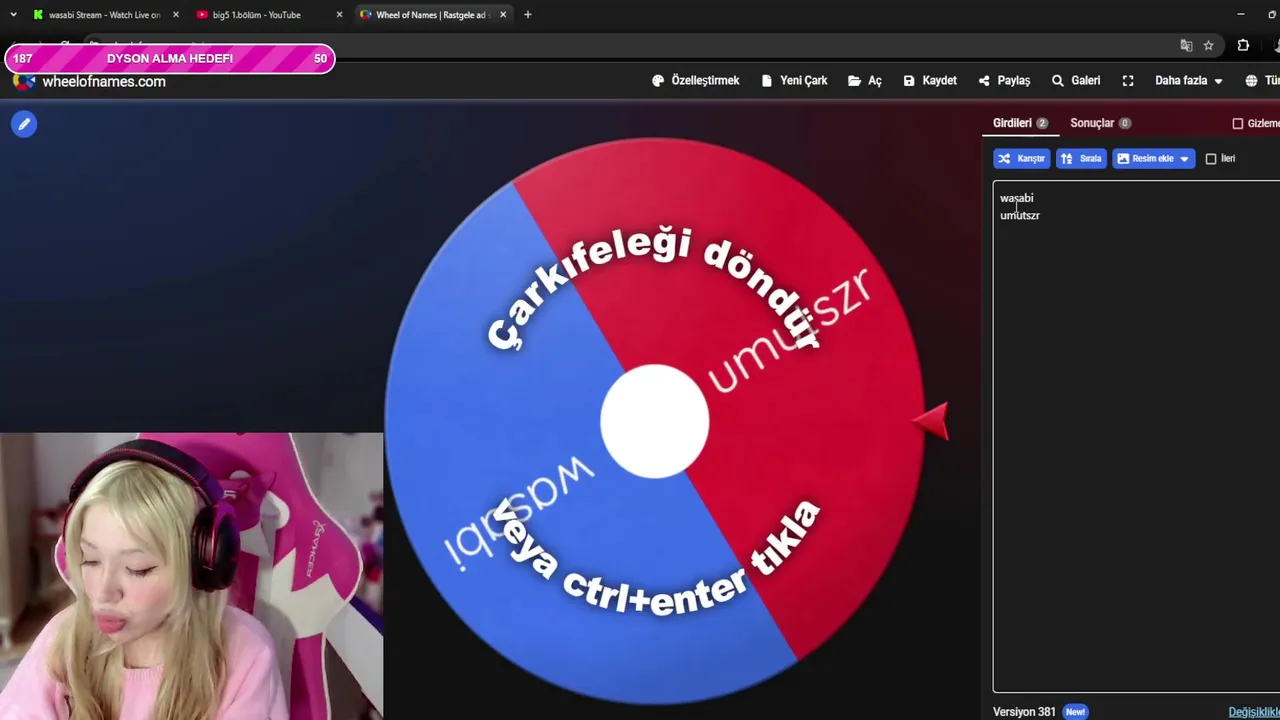
Task: Click the Dyson alma hedefi goal bar
Action: click(170, 59)
